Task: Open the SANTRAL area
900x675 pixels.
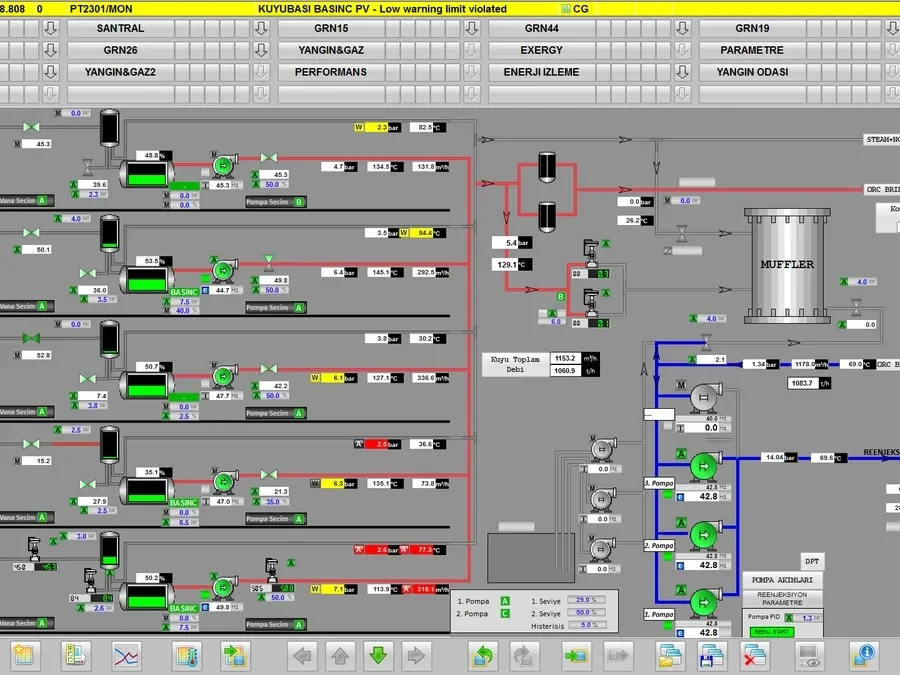Action: point(121,28)
